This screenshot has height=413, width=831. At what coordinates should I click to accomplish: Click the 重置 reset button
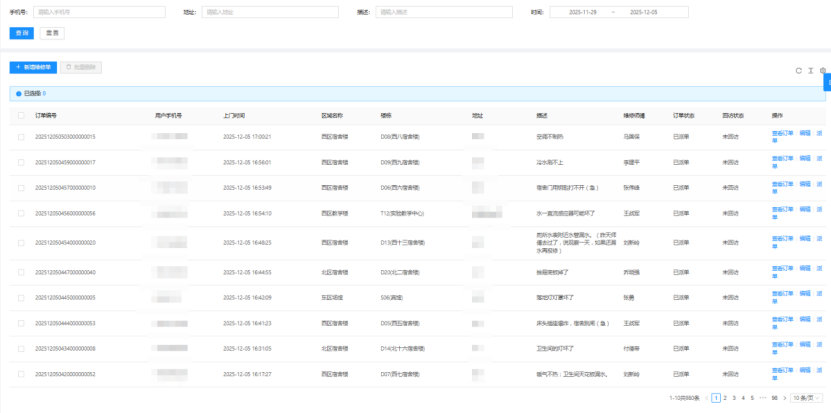pos(52,33)
